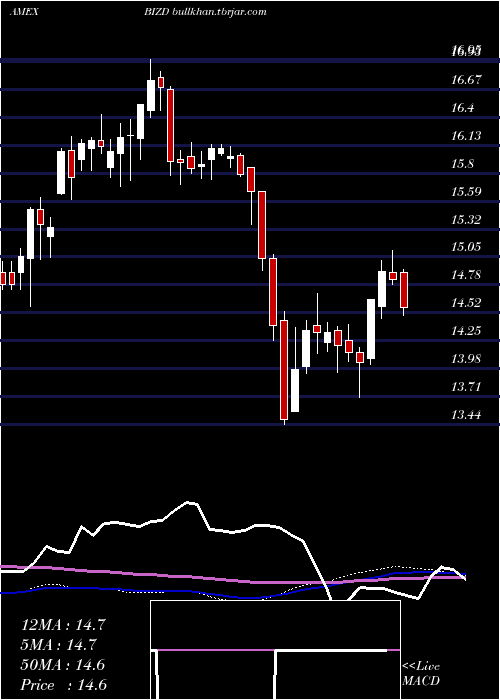Click the 14.52 price axis label
The image size is (500, 700).
click(x=467, y=303)
